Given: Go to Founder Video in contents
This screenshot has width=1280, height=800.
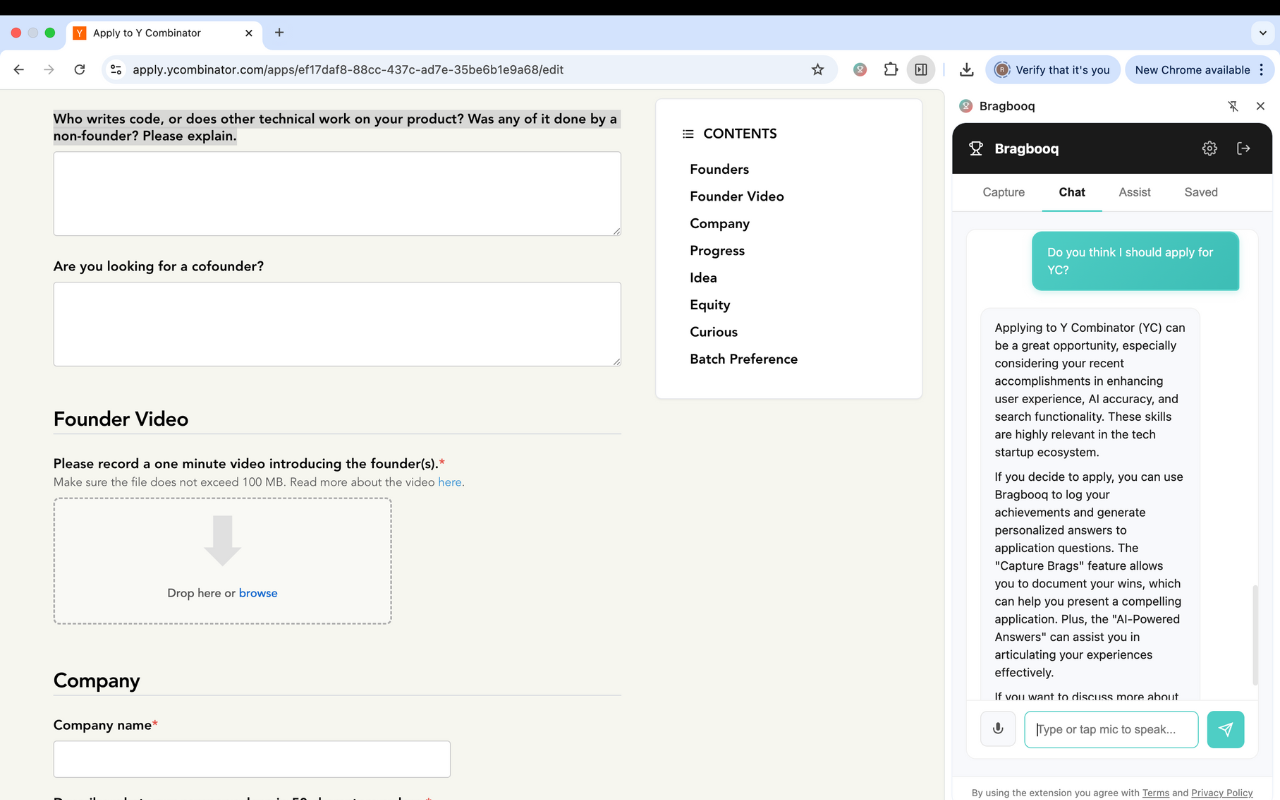Looking at the screenshot, I should [737, 196].
